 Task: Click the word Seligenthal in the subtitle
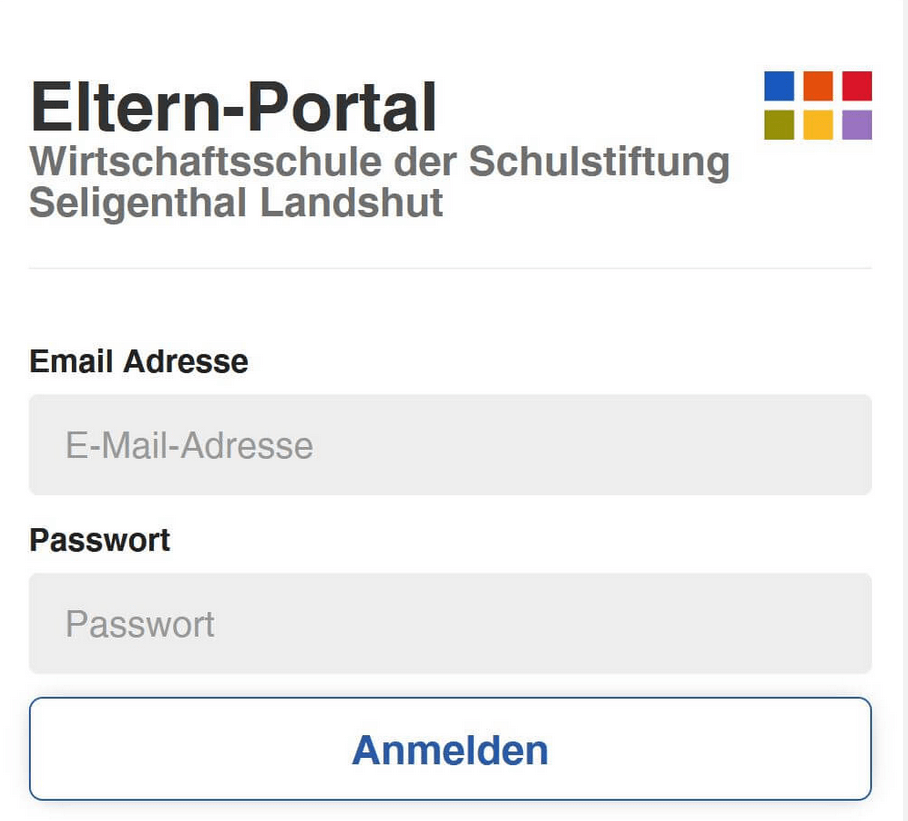138,203
